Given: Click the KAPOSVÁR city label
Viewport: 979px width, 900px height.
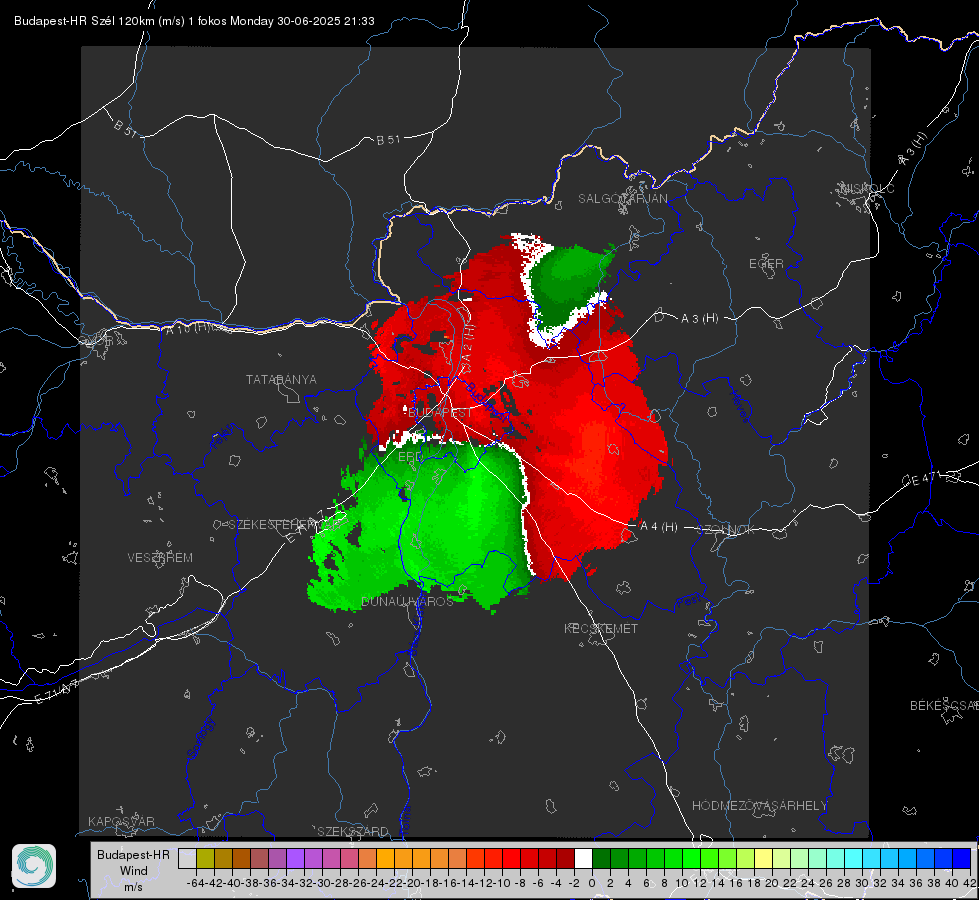Looking at the screenshot, I should (x=121, y=821).
